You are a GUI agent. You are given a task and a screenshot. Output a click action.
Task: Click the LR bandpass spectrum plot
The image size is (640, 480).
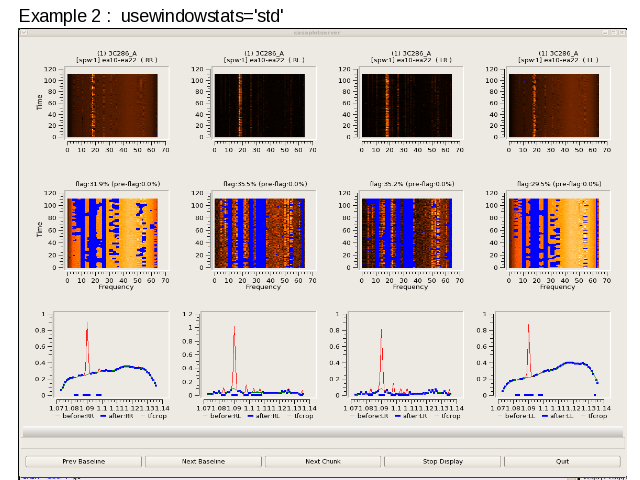pos(405,354)
